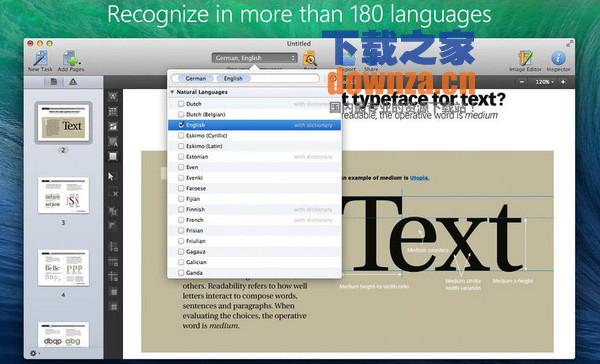The width and height of the screenshot is (600, 364).
Task: Click the Add Pages toolbar icon
Action: (x=71, y=58)
